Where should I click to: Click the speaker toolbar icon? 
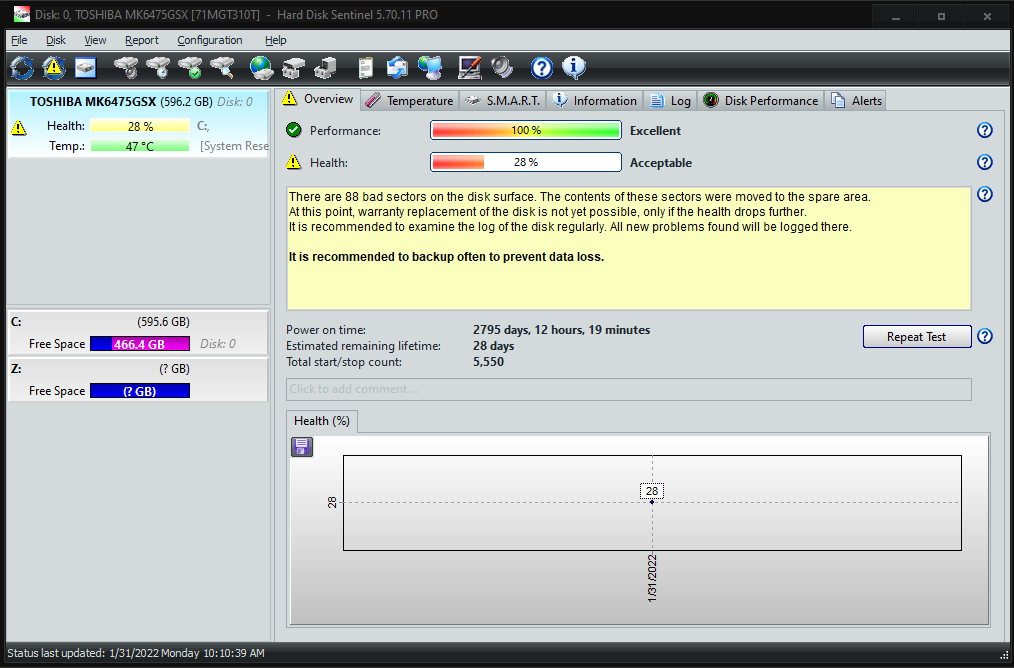[502, 68]
